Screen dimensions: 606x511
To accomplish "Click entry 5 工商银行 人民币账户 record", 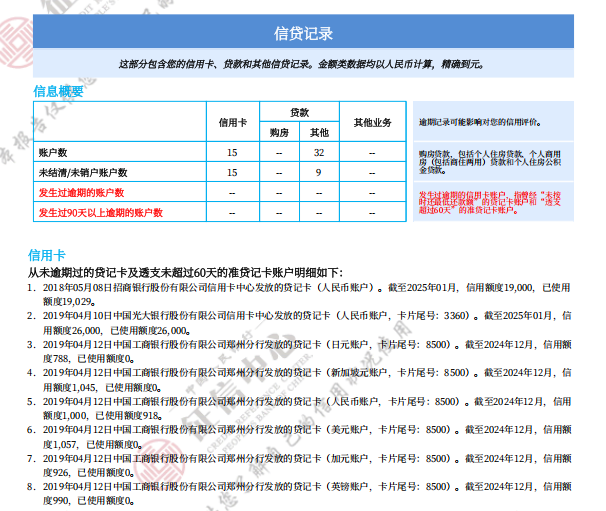I will pos(300,409).
